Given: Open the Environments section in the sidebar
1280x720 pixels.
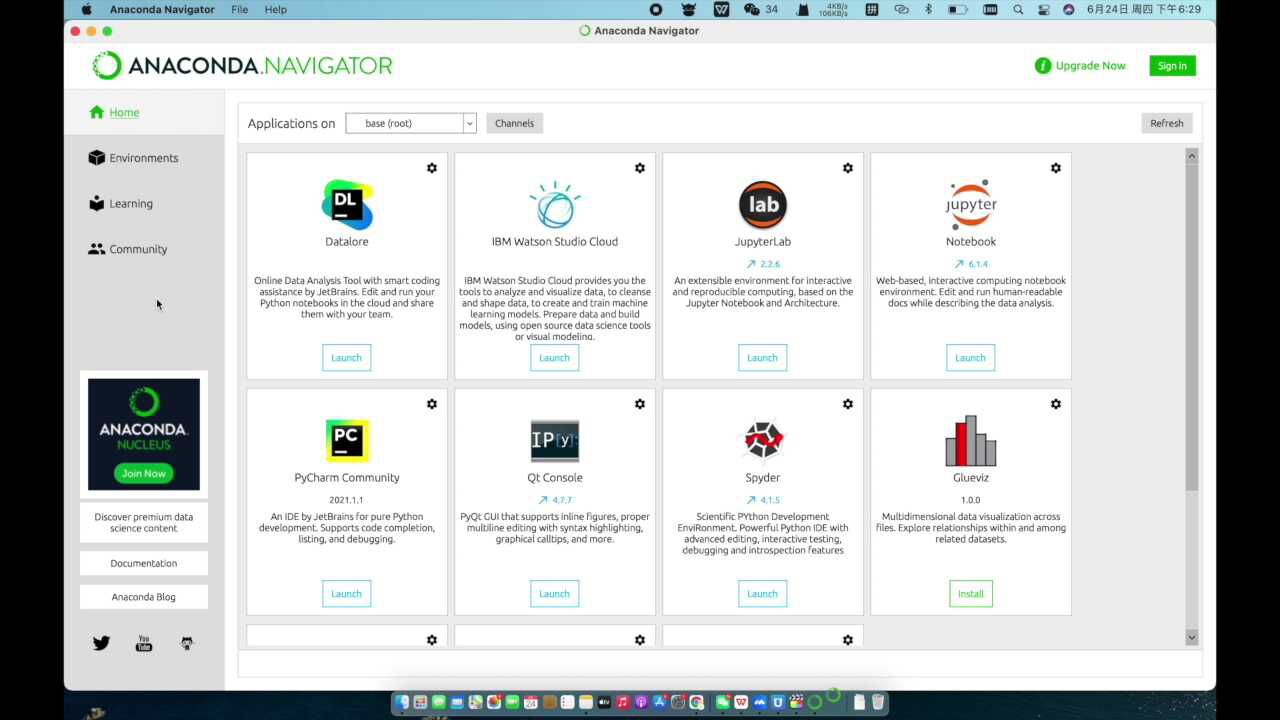Looking at the screenshot, I should pyautogui.click(x=143, y=158).
